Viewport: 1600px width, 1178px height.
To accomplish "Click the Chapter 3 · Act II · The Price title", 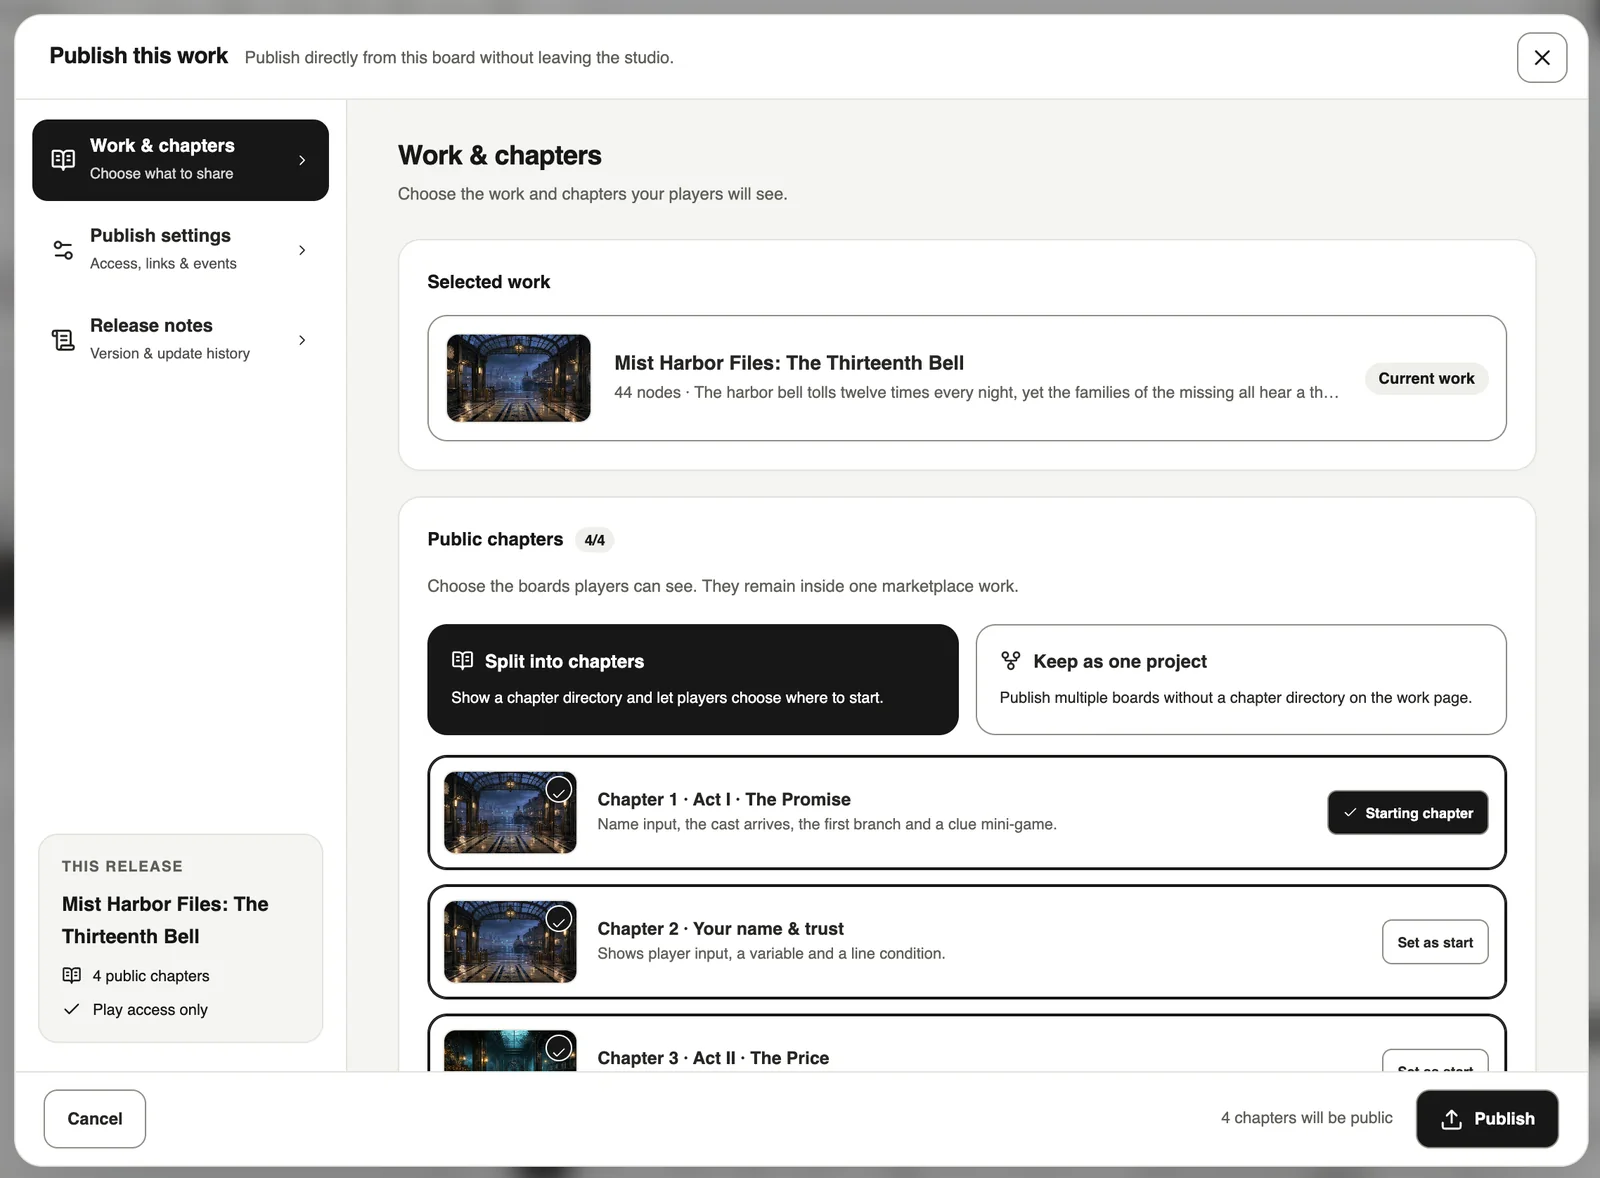I will 713,1058.
